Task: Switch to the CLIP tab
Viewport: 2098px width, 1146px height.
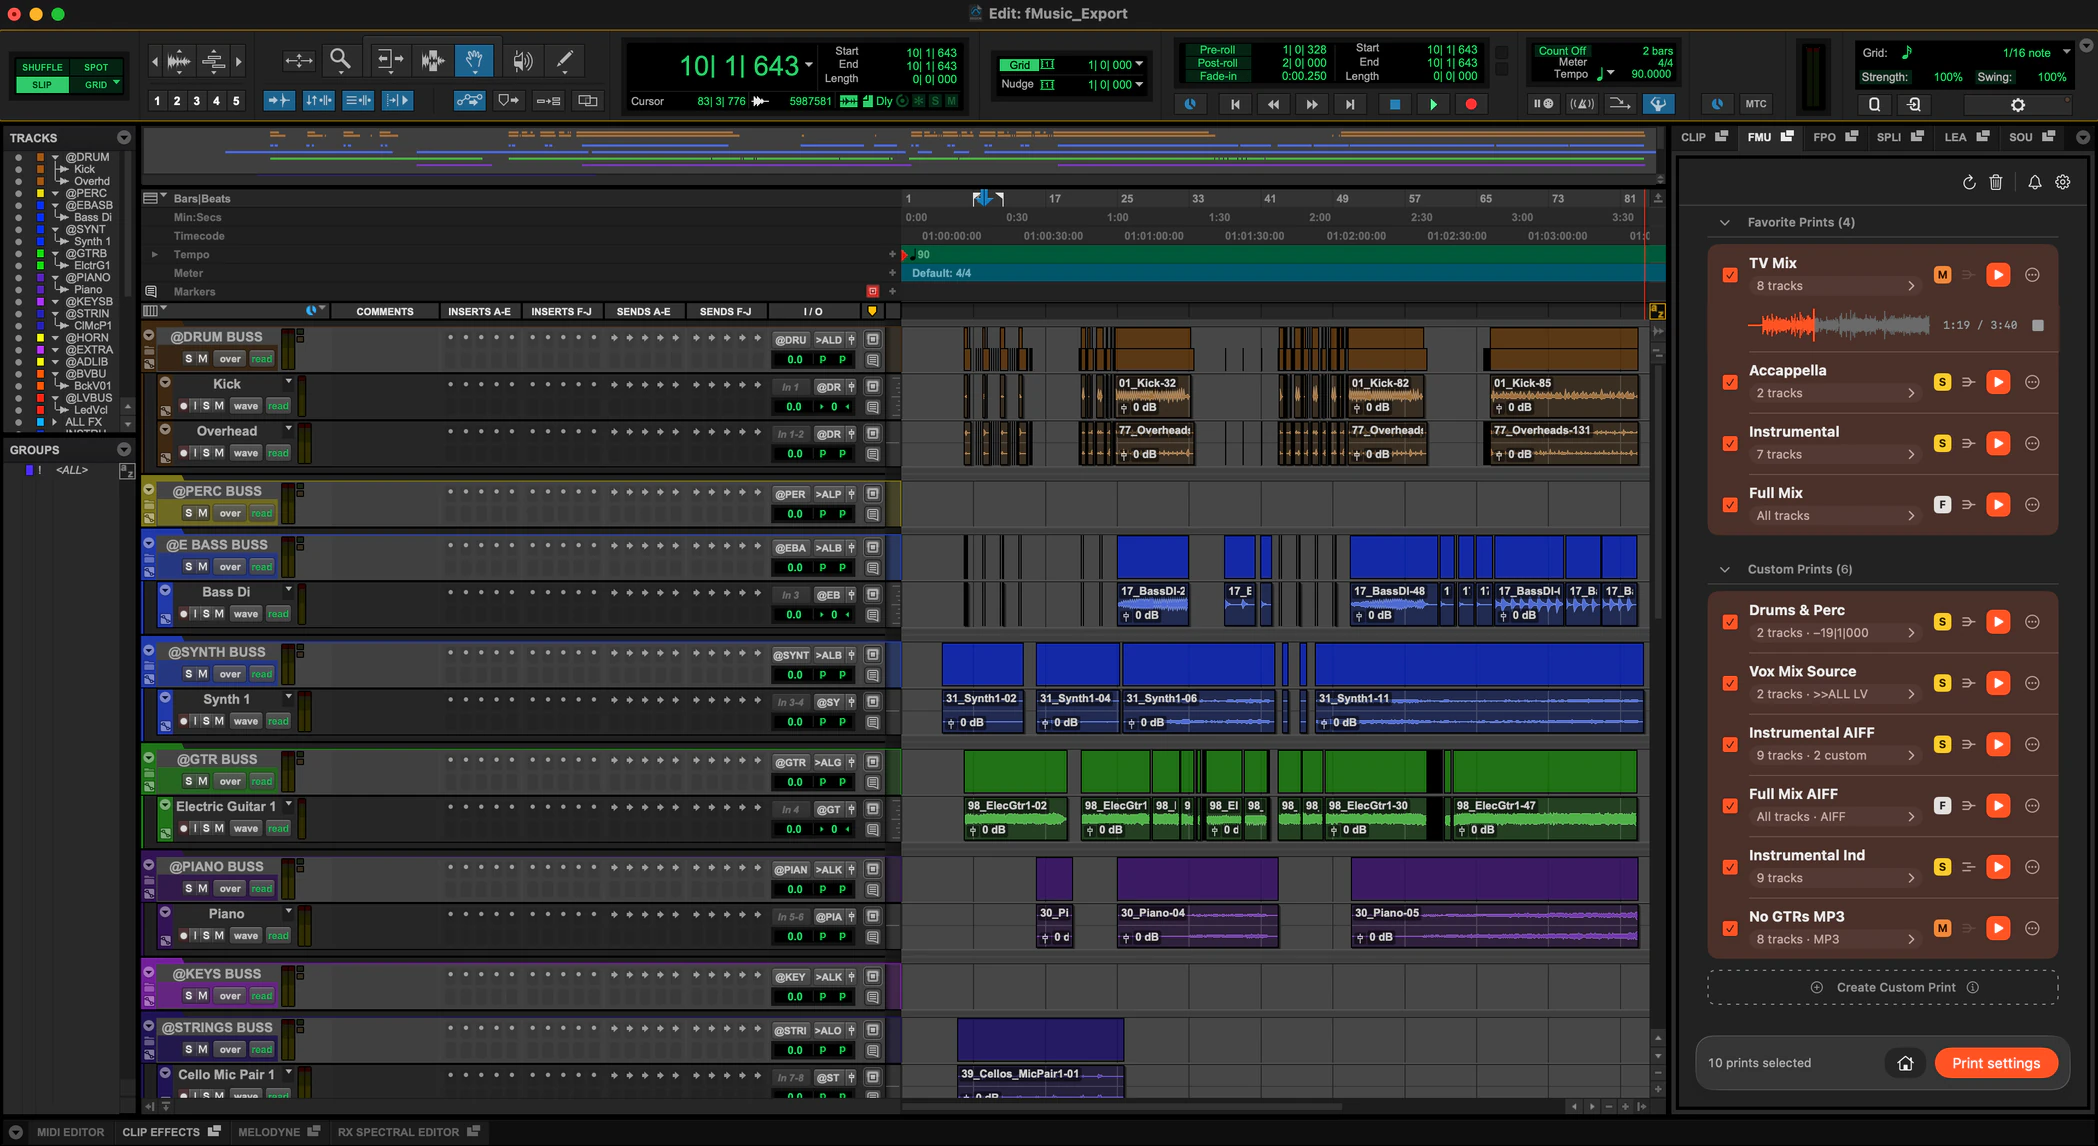Action: click(1703, 137)
